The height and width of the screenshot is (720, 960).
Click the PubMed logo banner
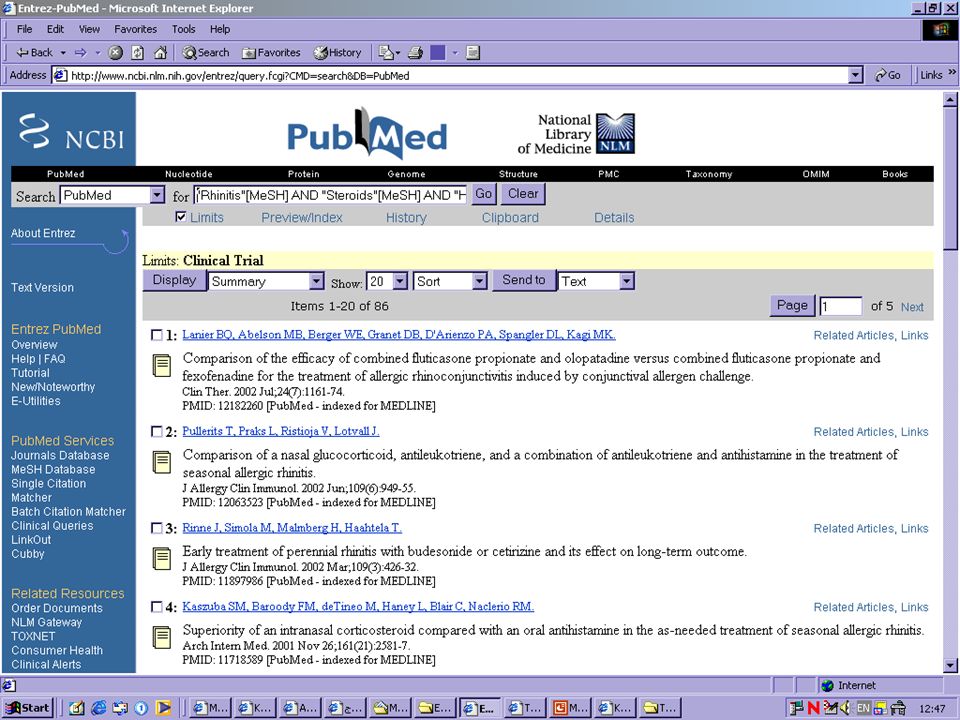[x=367, y=134]
